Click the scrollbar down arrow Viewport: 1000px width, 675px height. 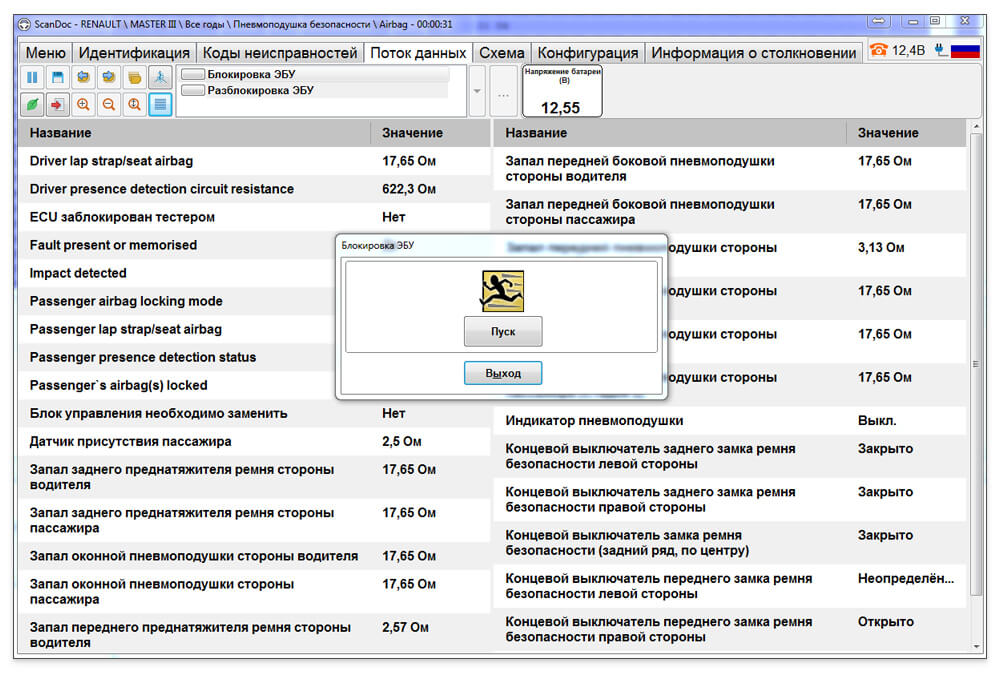[976, 646]
